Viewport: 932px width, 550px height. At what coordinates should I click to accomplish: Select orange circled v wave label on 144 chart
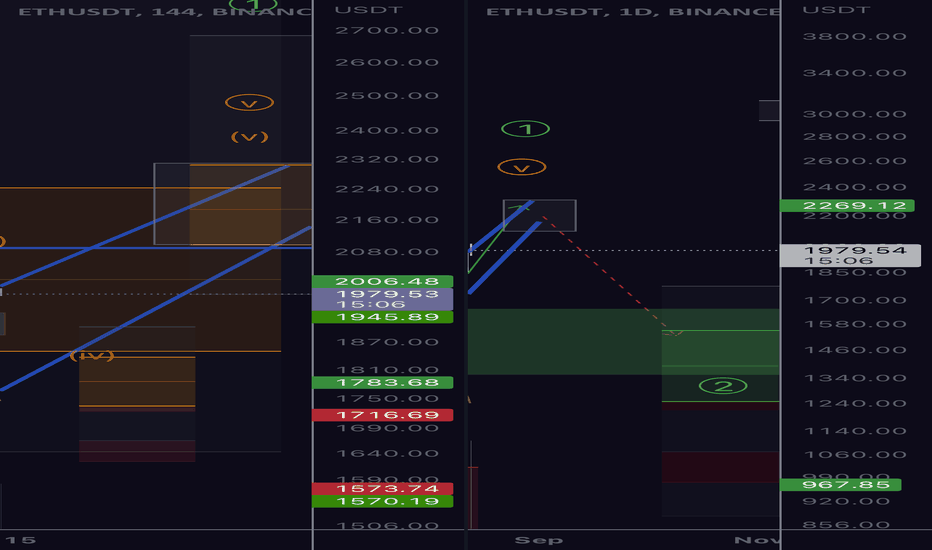point(250,103)
